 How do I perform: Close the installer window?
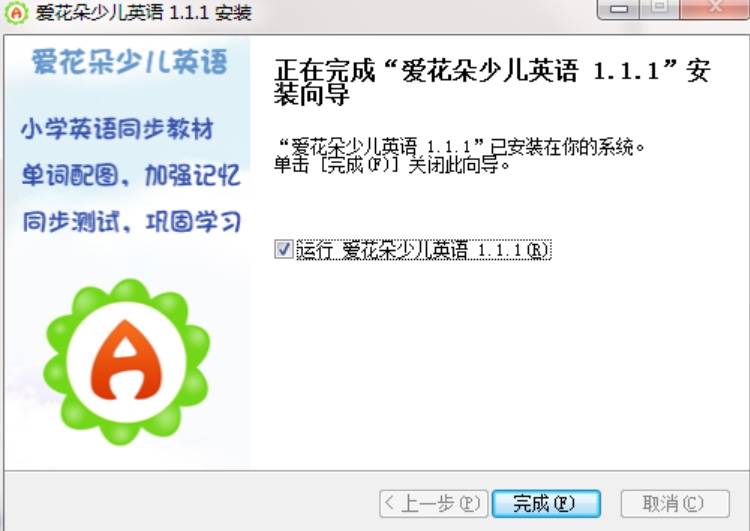coord(715,9)
